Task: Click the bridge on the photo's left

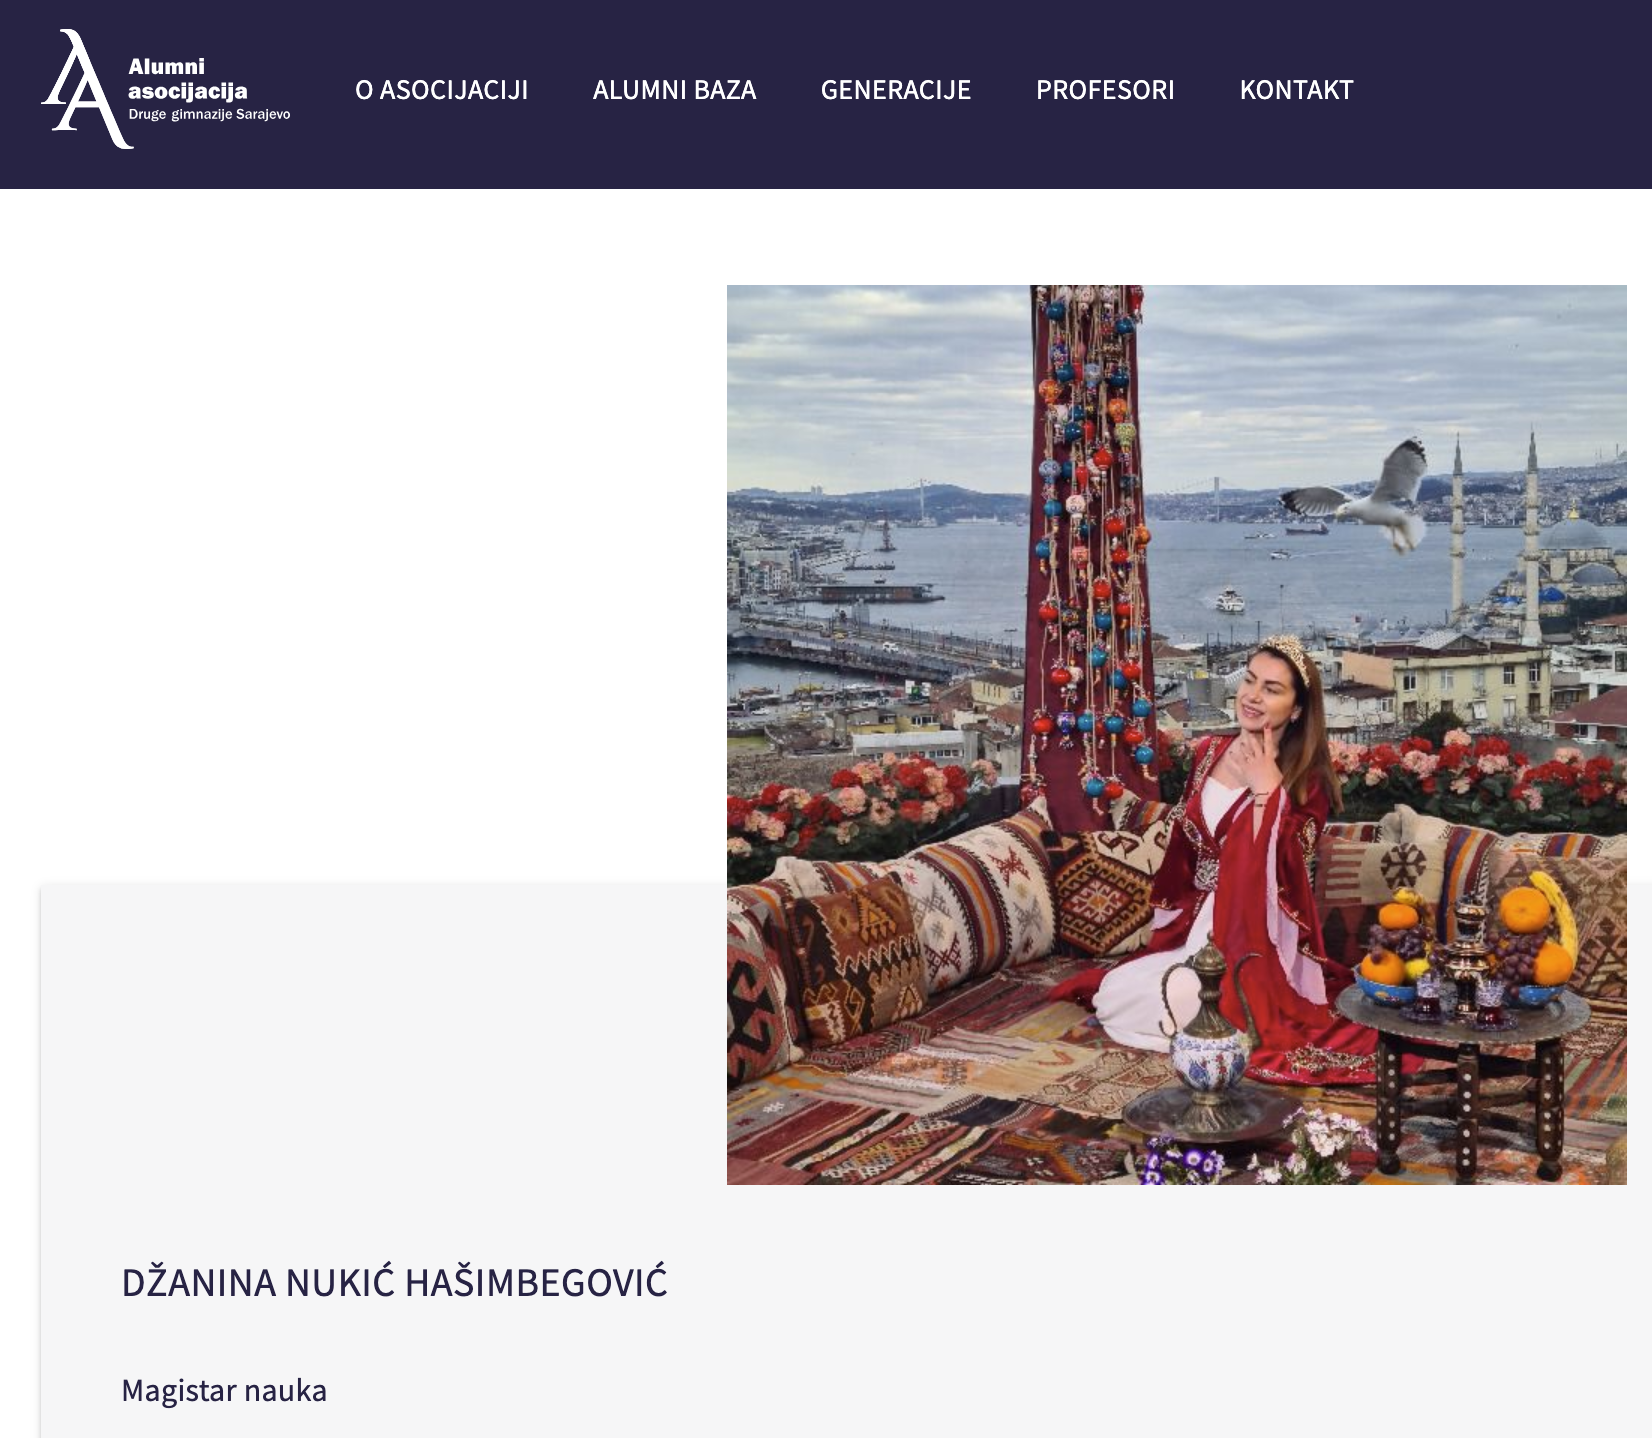Action: pos(860,650)
